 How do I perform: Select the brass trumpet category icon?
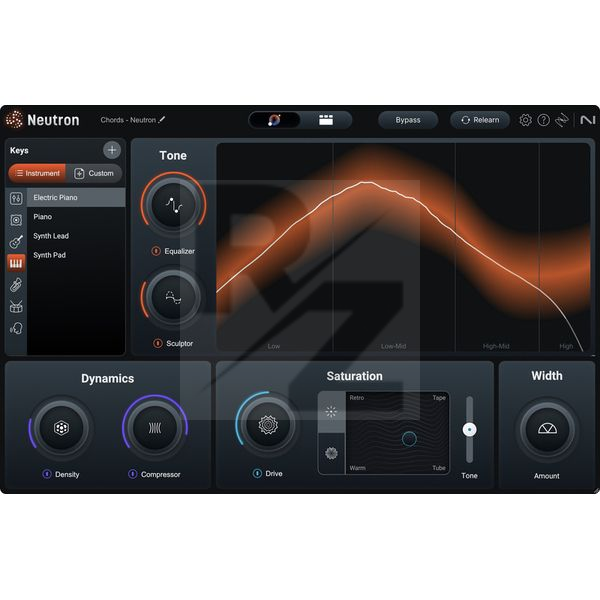click(x=16, y=285)
